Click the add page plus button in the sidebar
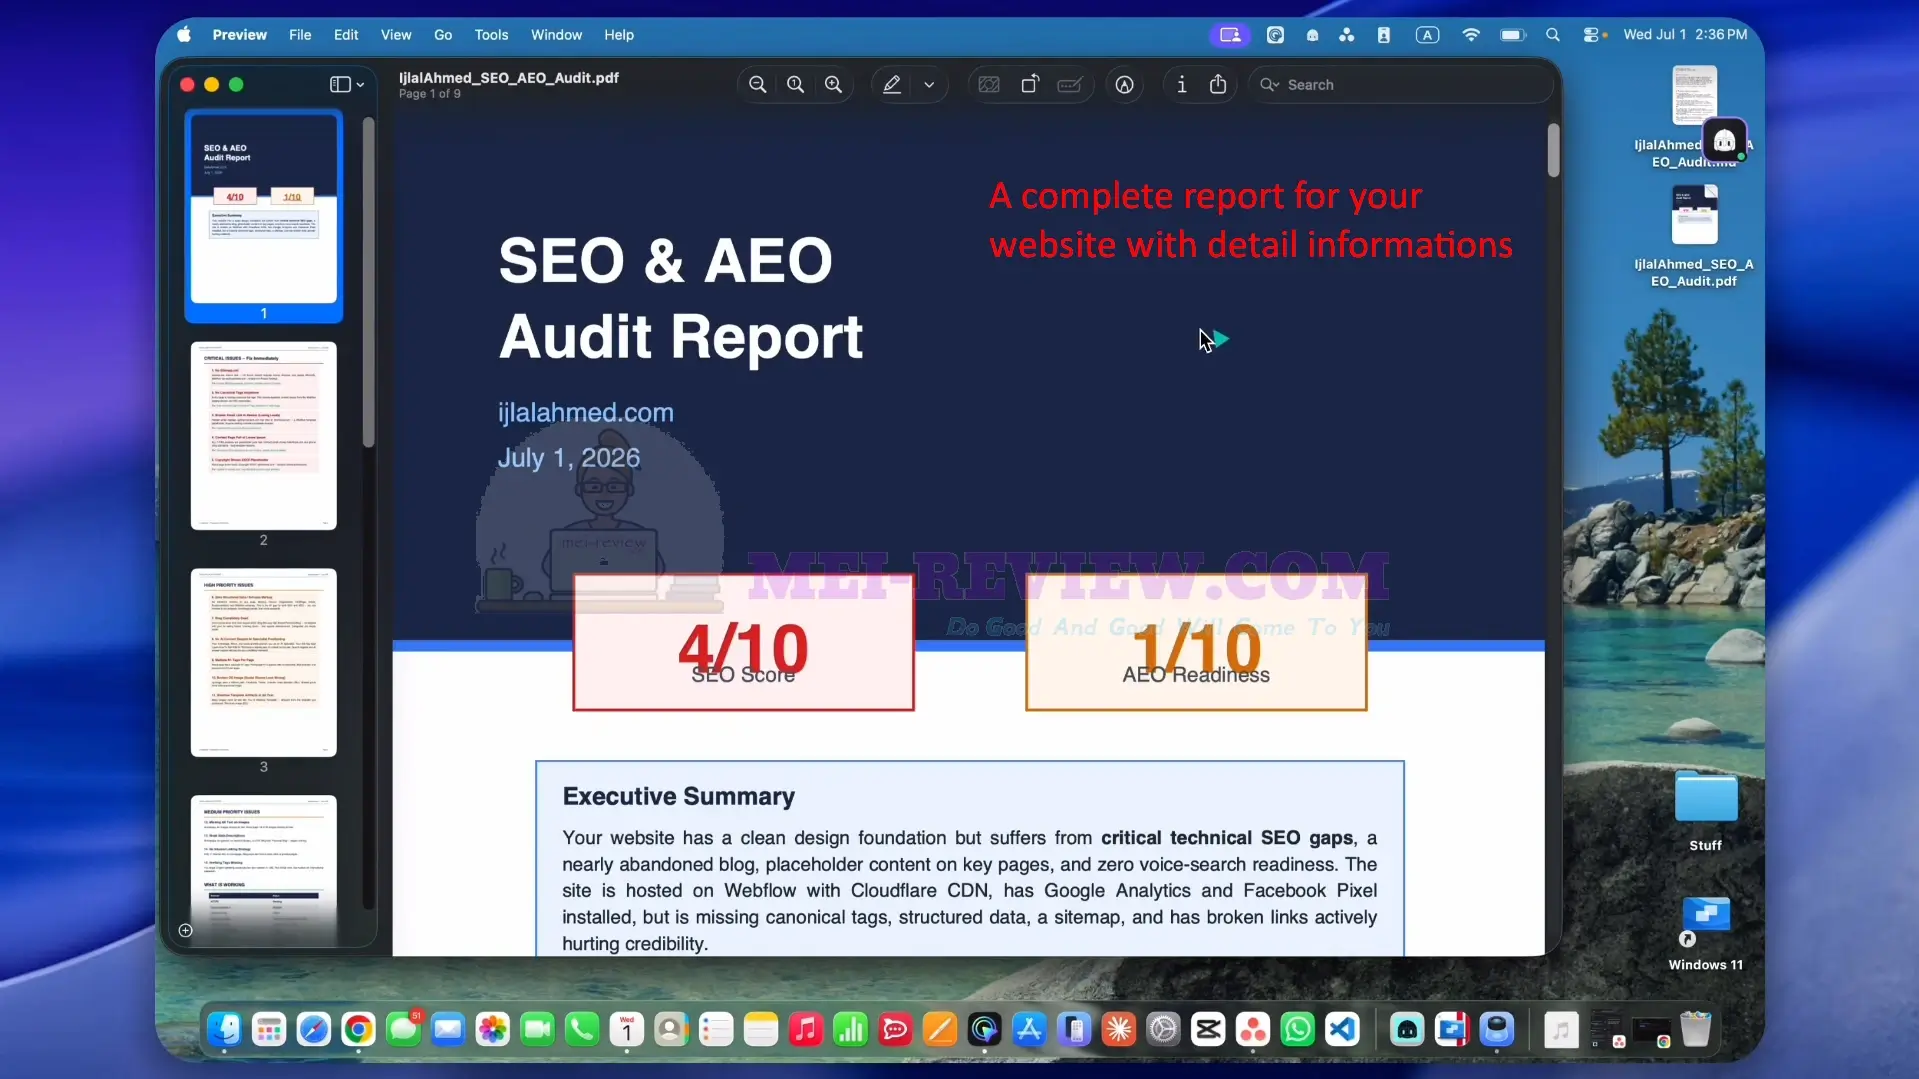The width and height of the screenshot is (1919, 1079). 185,930
